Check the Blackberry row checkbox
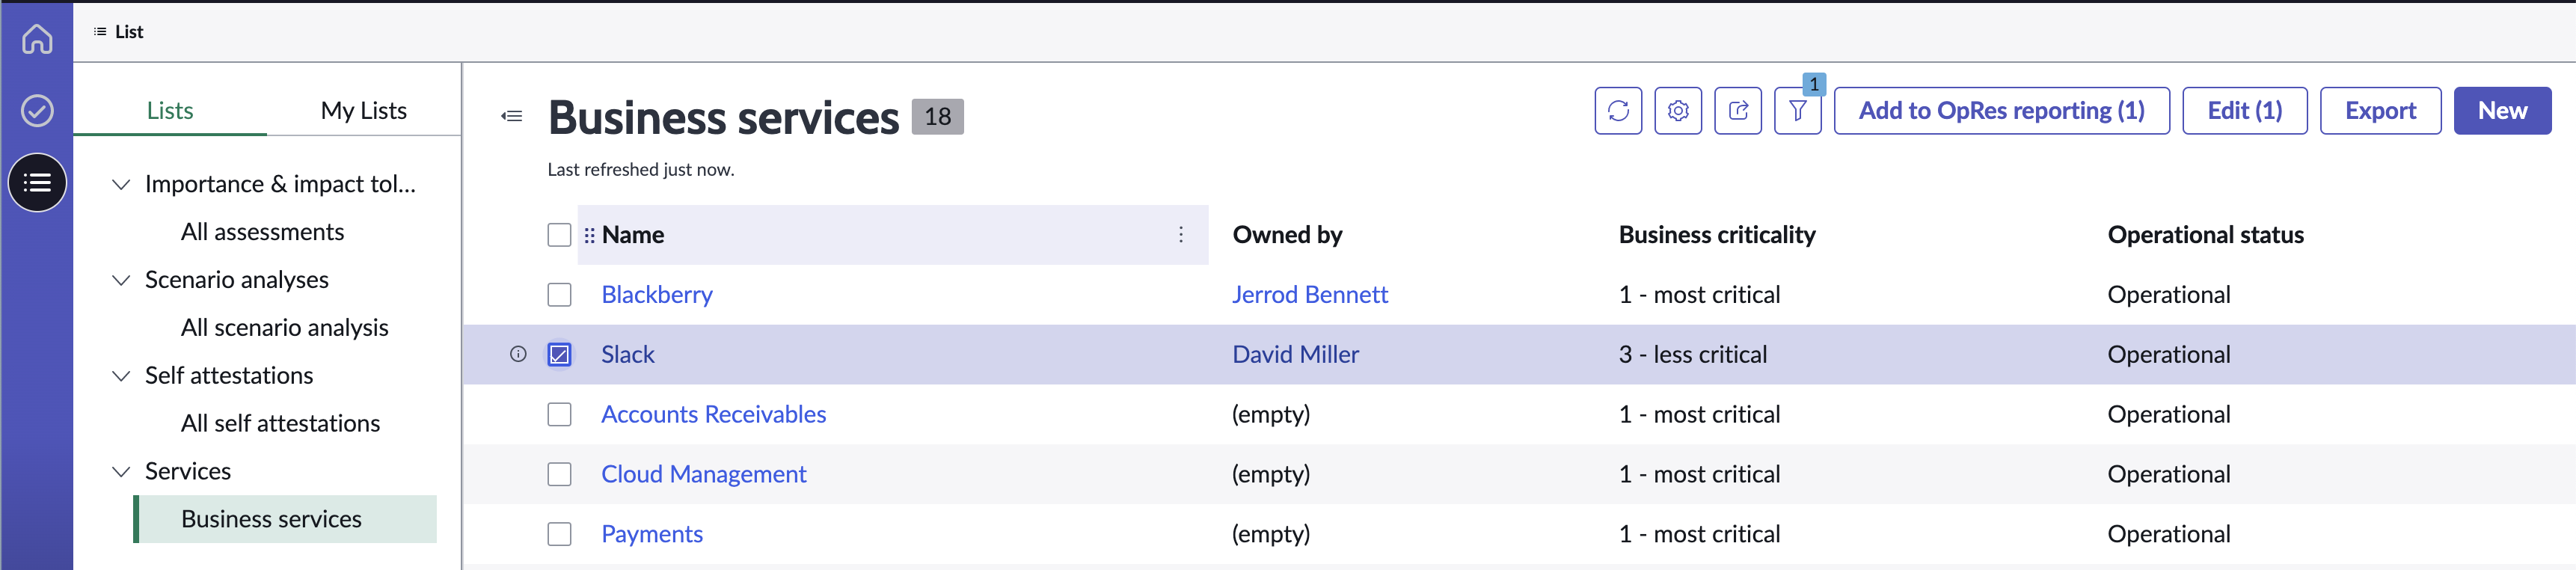Viewport: 2576px width, 570px height. (560, 295)
